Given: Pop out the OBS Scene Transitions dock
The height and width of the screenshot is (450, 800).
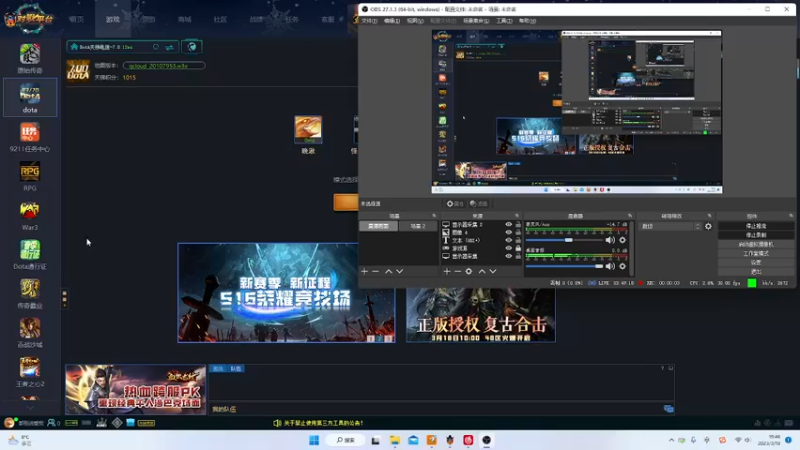Looking at the screenshot, I should pyautogui.click(x=709, y=216).
